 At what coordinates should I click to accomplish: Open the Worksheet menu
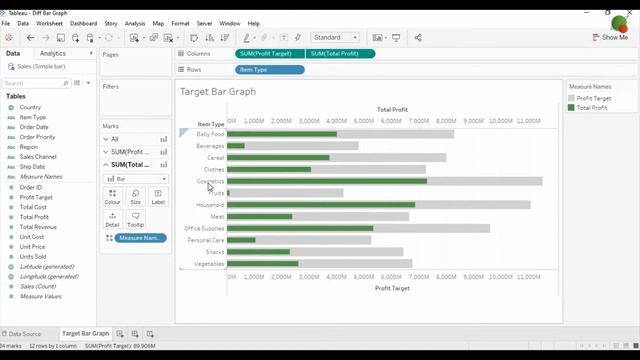(49, 24)
